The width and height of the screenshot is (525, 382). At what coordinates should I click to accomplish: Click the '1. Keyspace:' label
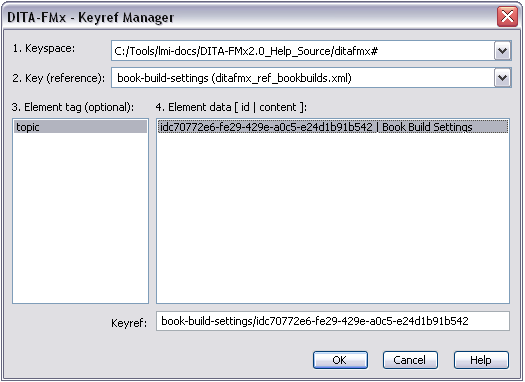44,49
